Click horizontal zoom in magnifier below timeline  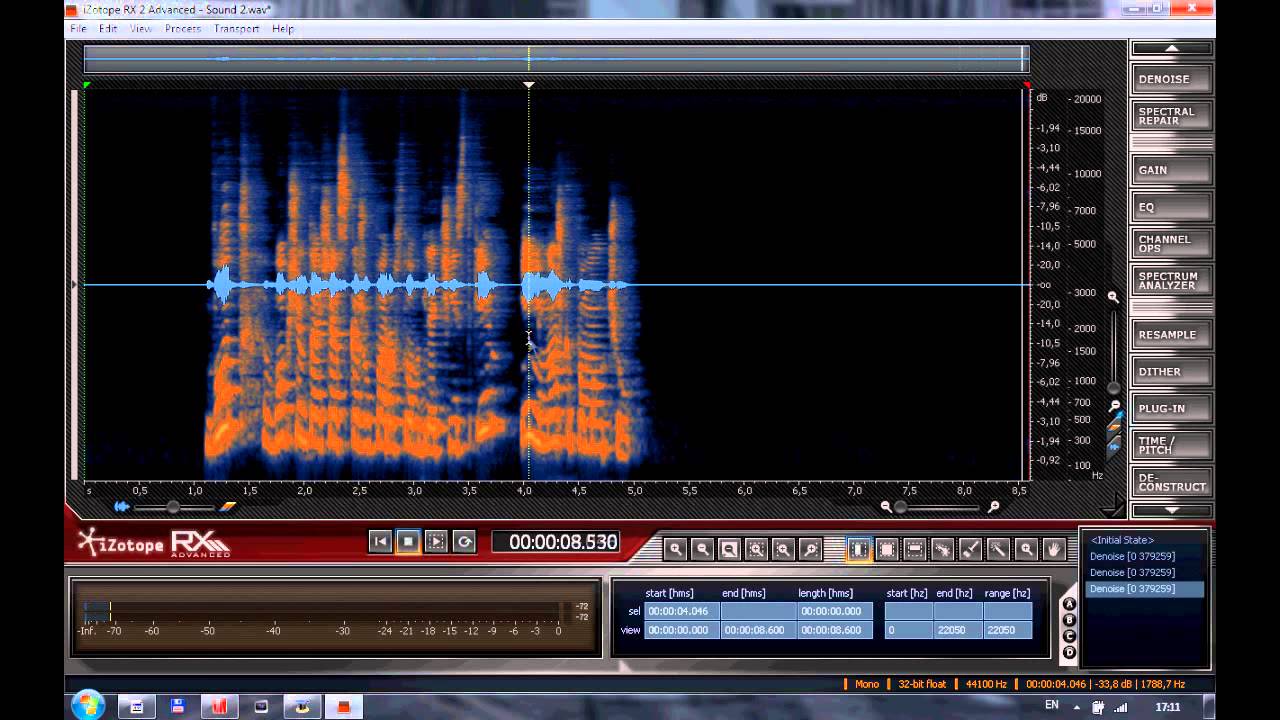tap(994, 507)
